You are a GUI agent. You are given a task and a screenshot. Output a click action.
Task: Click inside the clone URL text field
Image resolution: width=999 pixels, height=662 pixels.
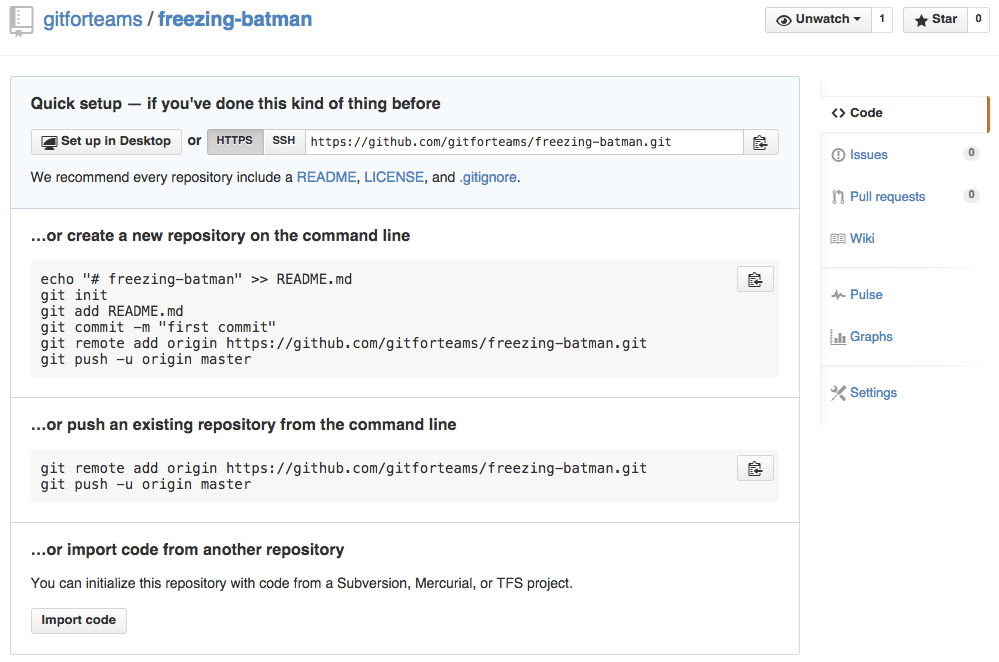click(520, 141)
